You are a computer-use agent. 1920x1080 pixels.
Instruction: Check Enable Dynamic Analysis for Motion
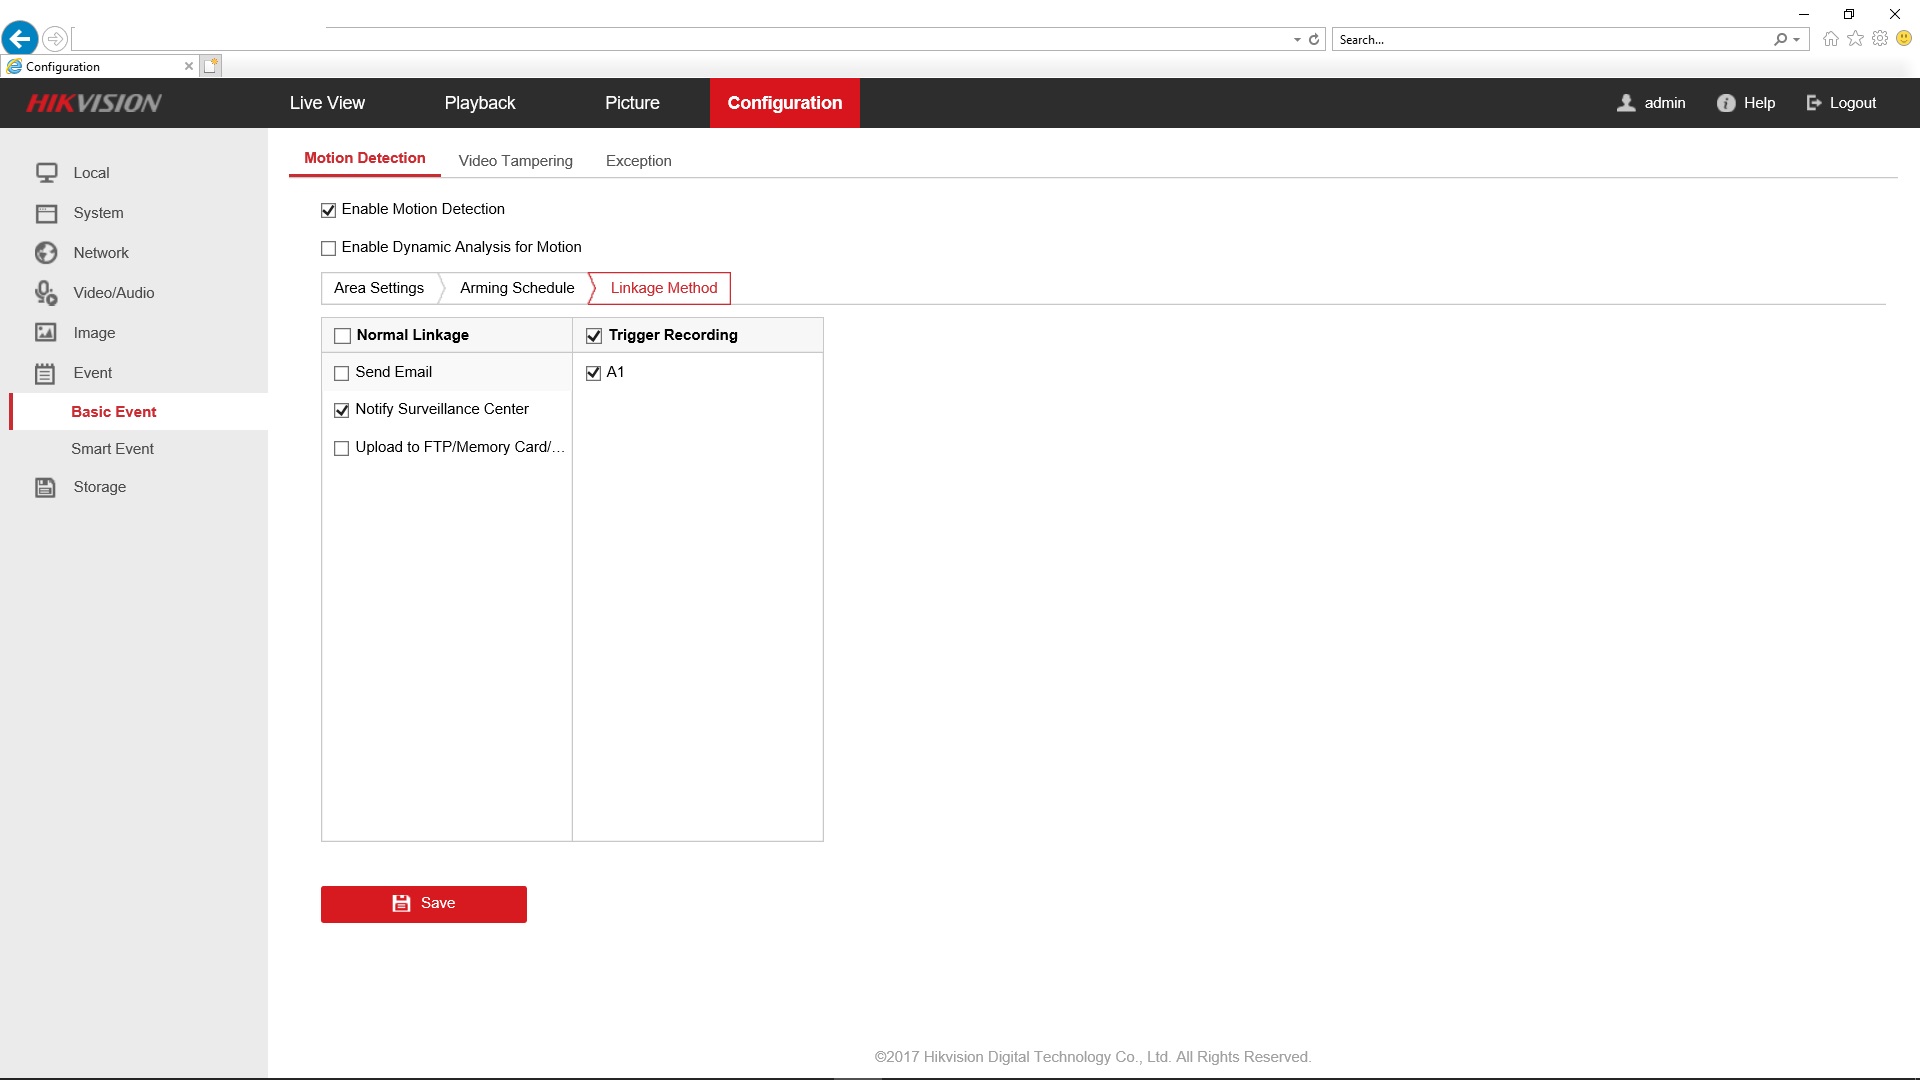[x=328, y=248]
